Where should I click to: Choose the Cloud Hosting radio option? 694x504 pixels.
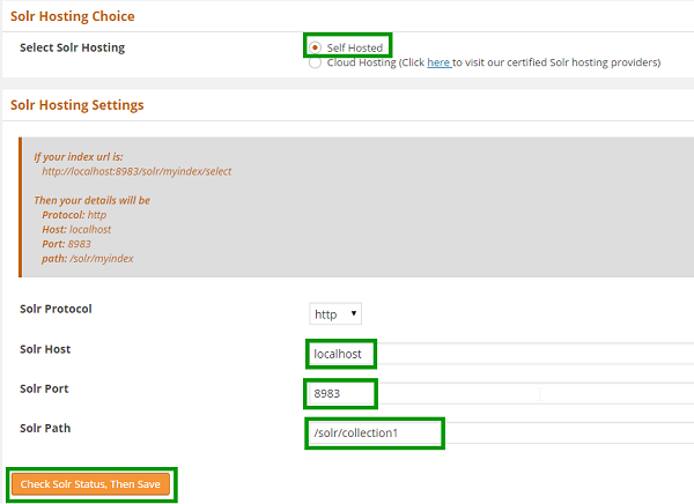click(315, 62)
